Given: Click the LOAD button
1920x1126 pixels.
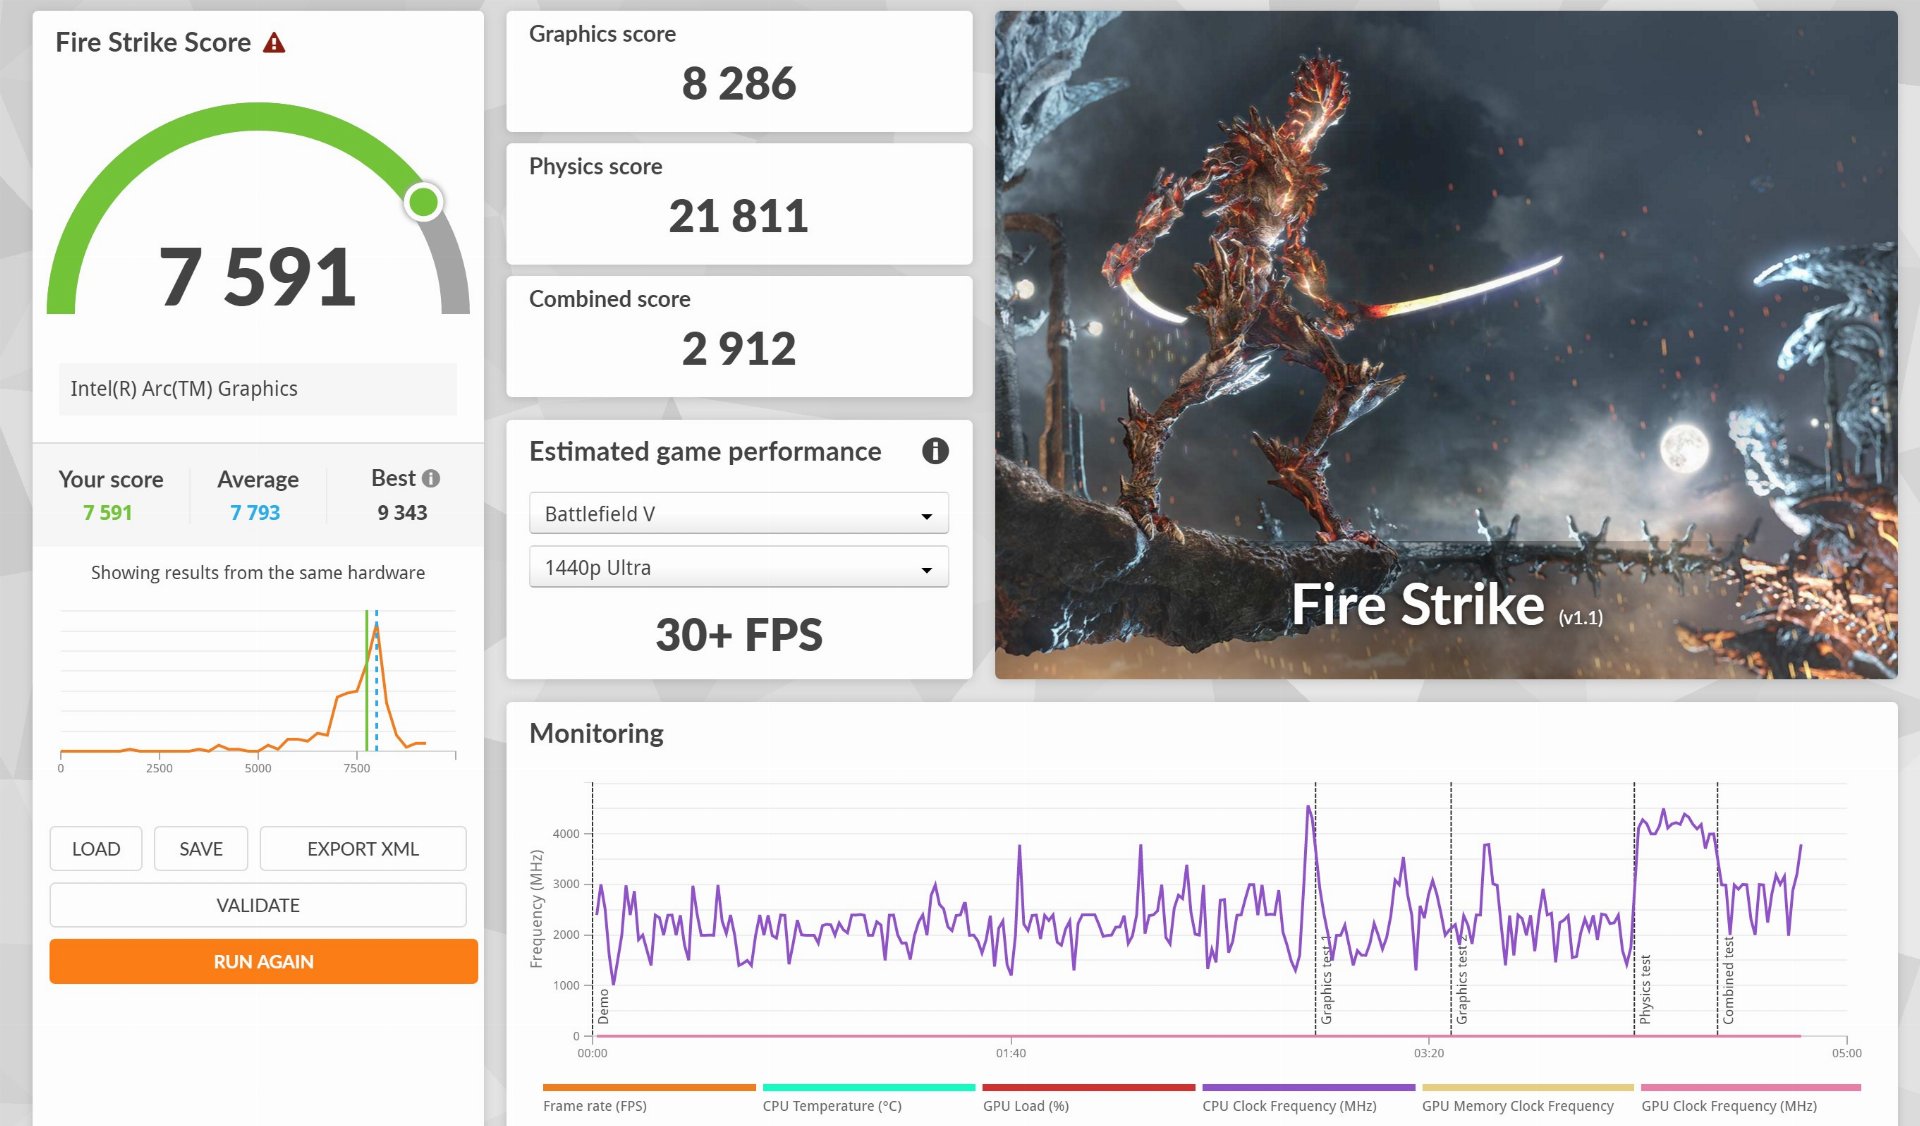Looking at the screenshot, I should pos(96,849).
